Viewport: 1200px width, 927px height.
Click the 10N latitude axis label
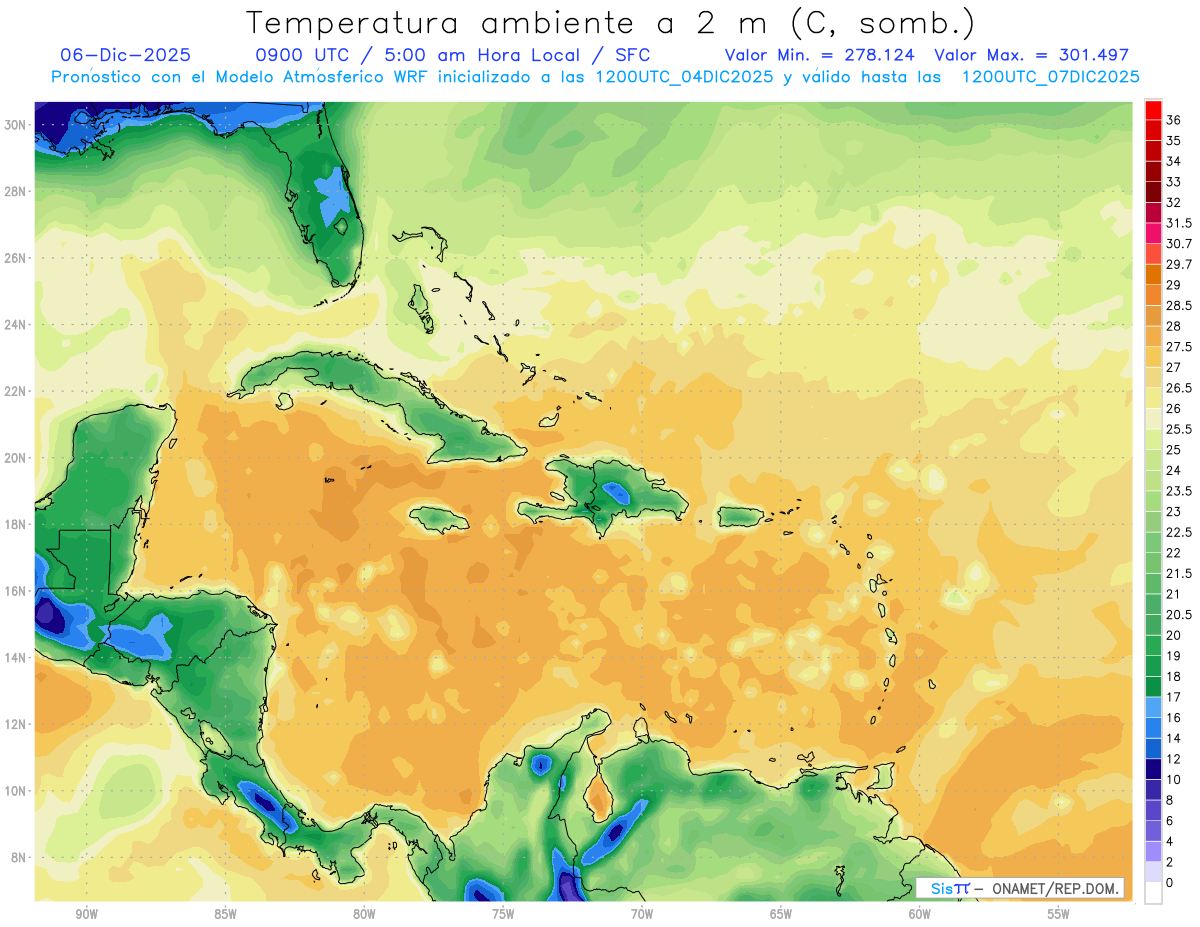click(15, 791)
